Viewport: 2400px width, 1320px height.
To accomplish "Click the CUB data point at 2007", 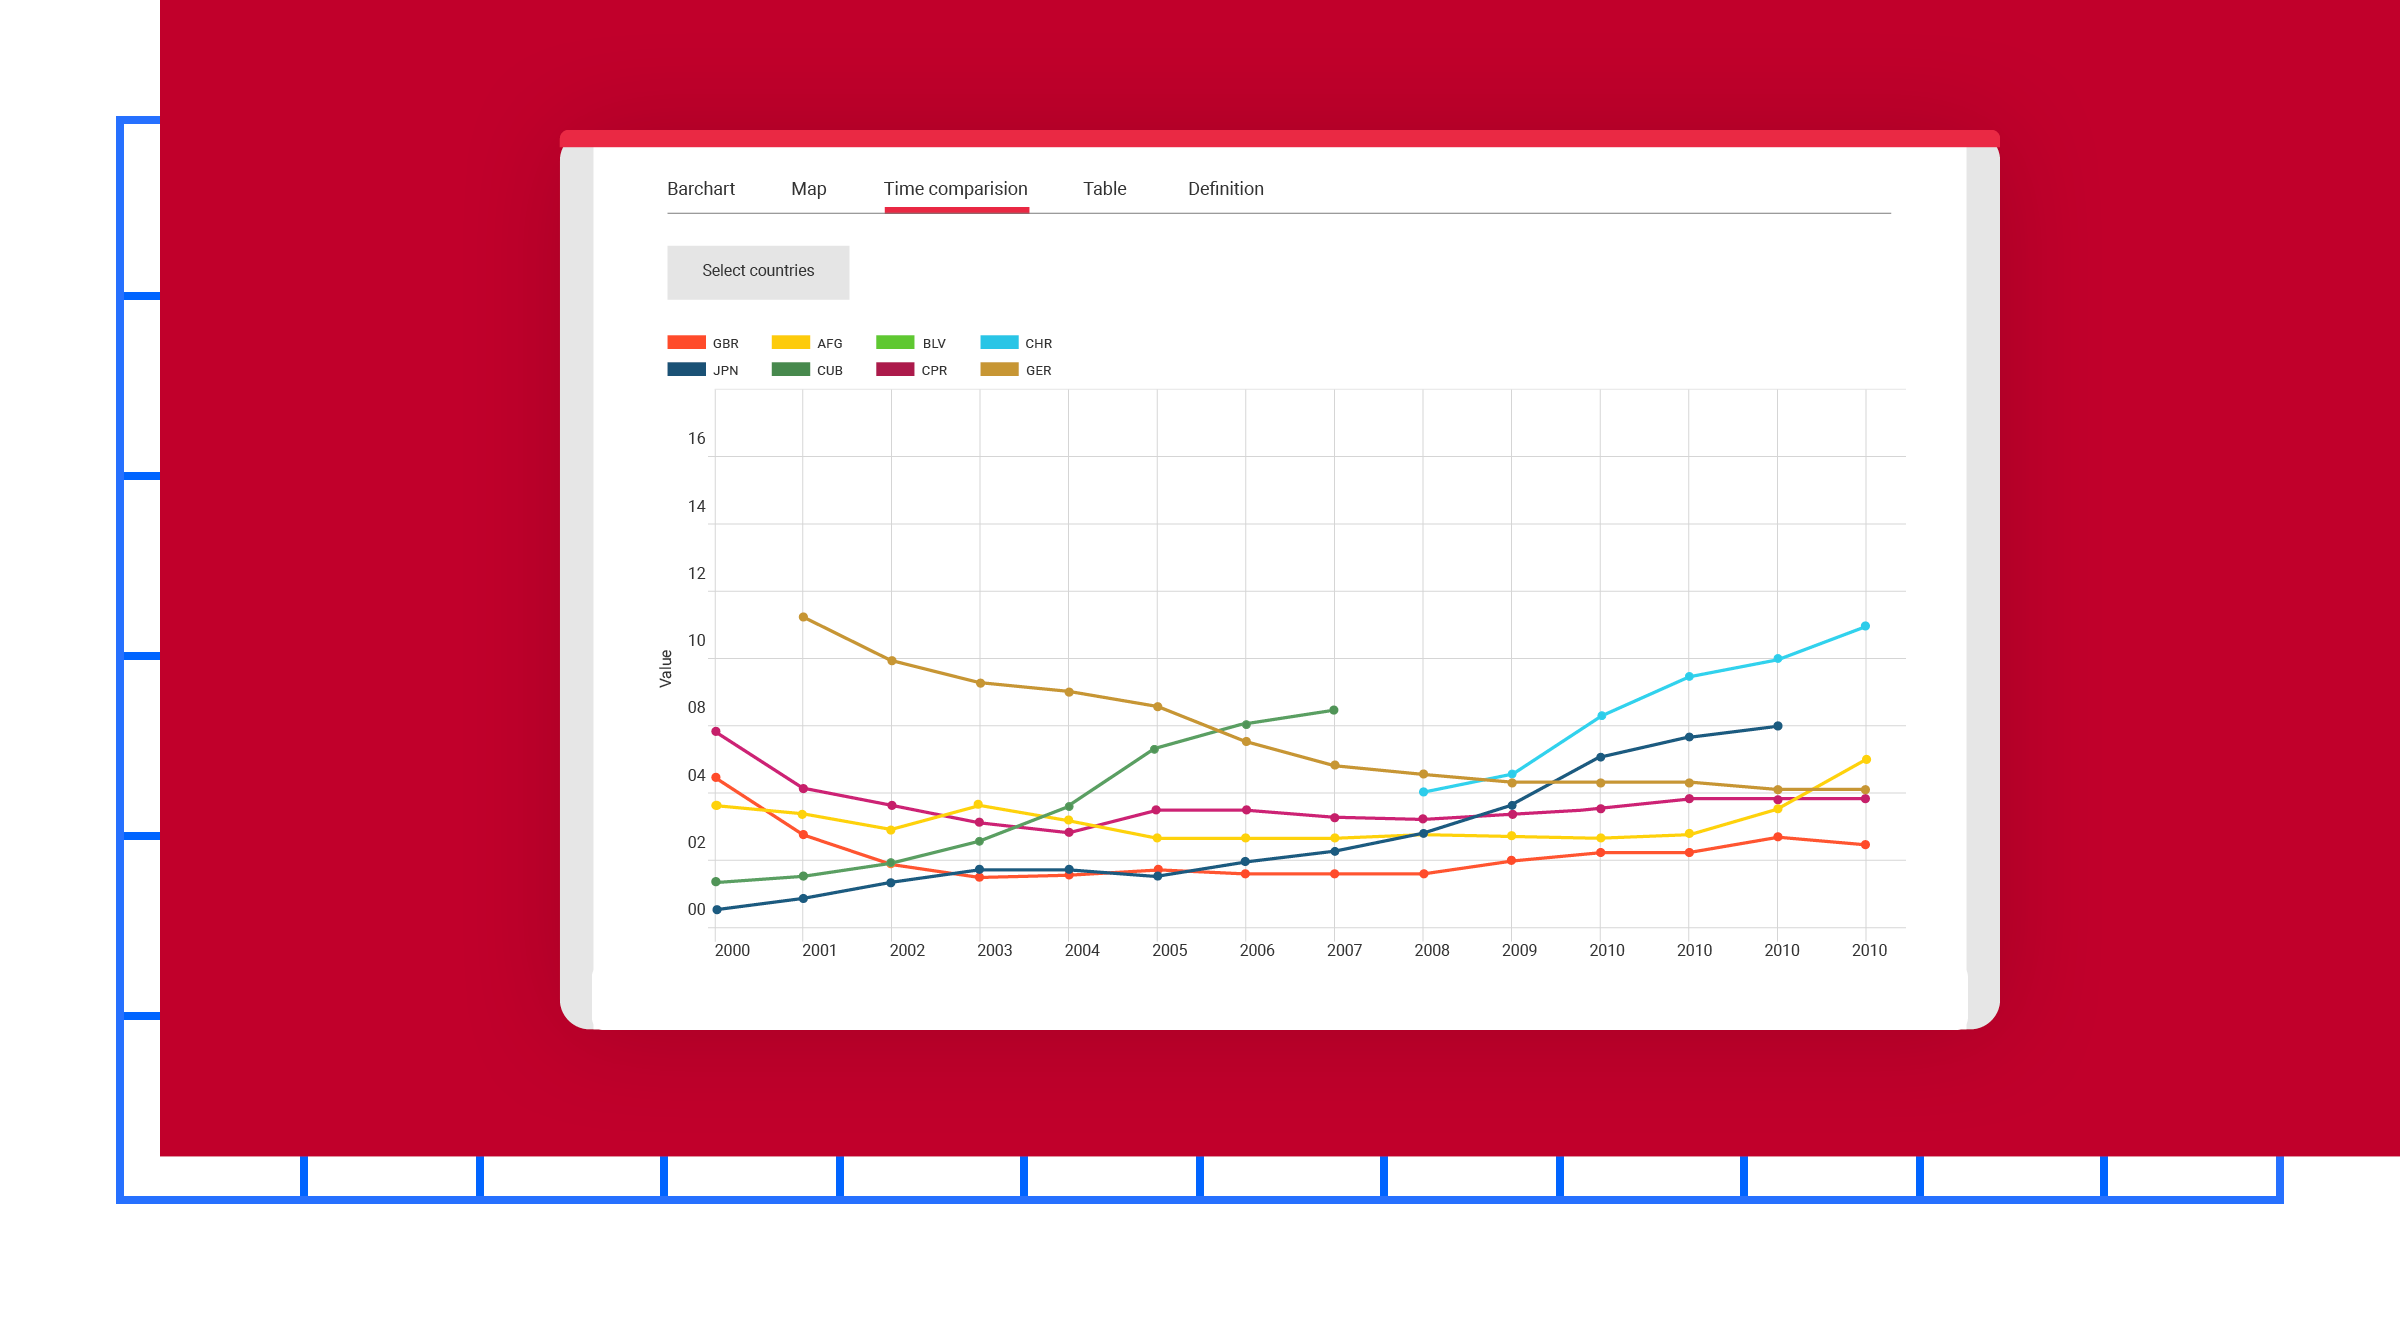I will coord(1334,711).
